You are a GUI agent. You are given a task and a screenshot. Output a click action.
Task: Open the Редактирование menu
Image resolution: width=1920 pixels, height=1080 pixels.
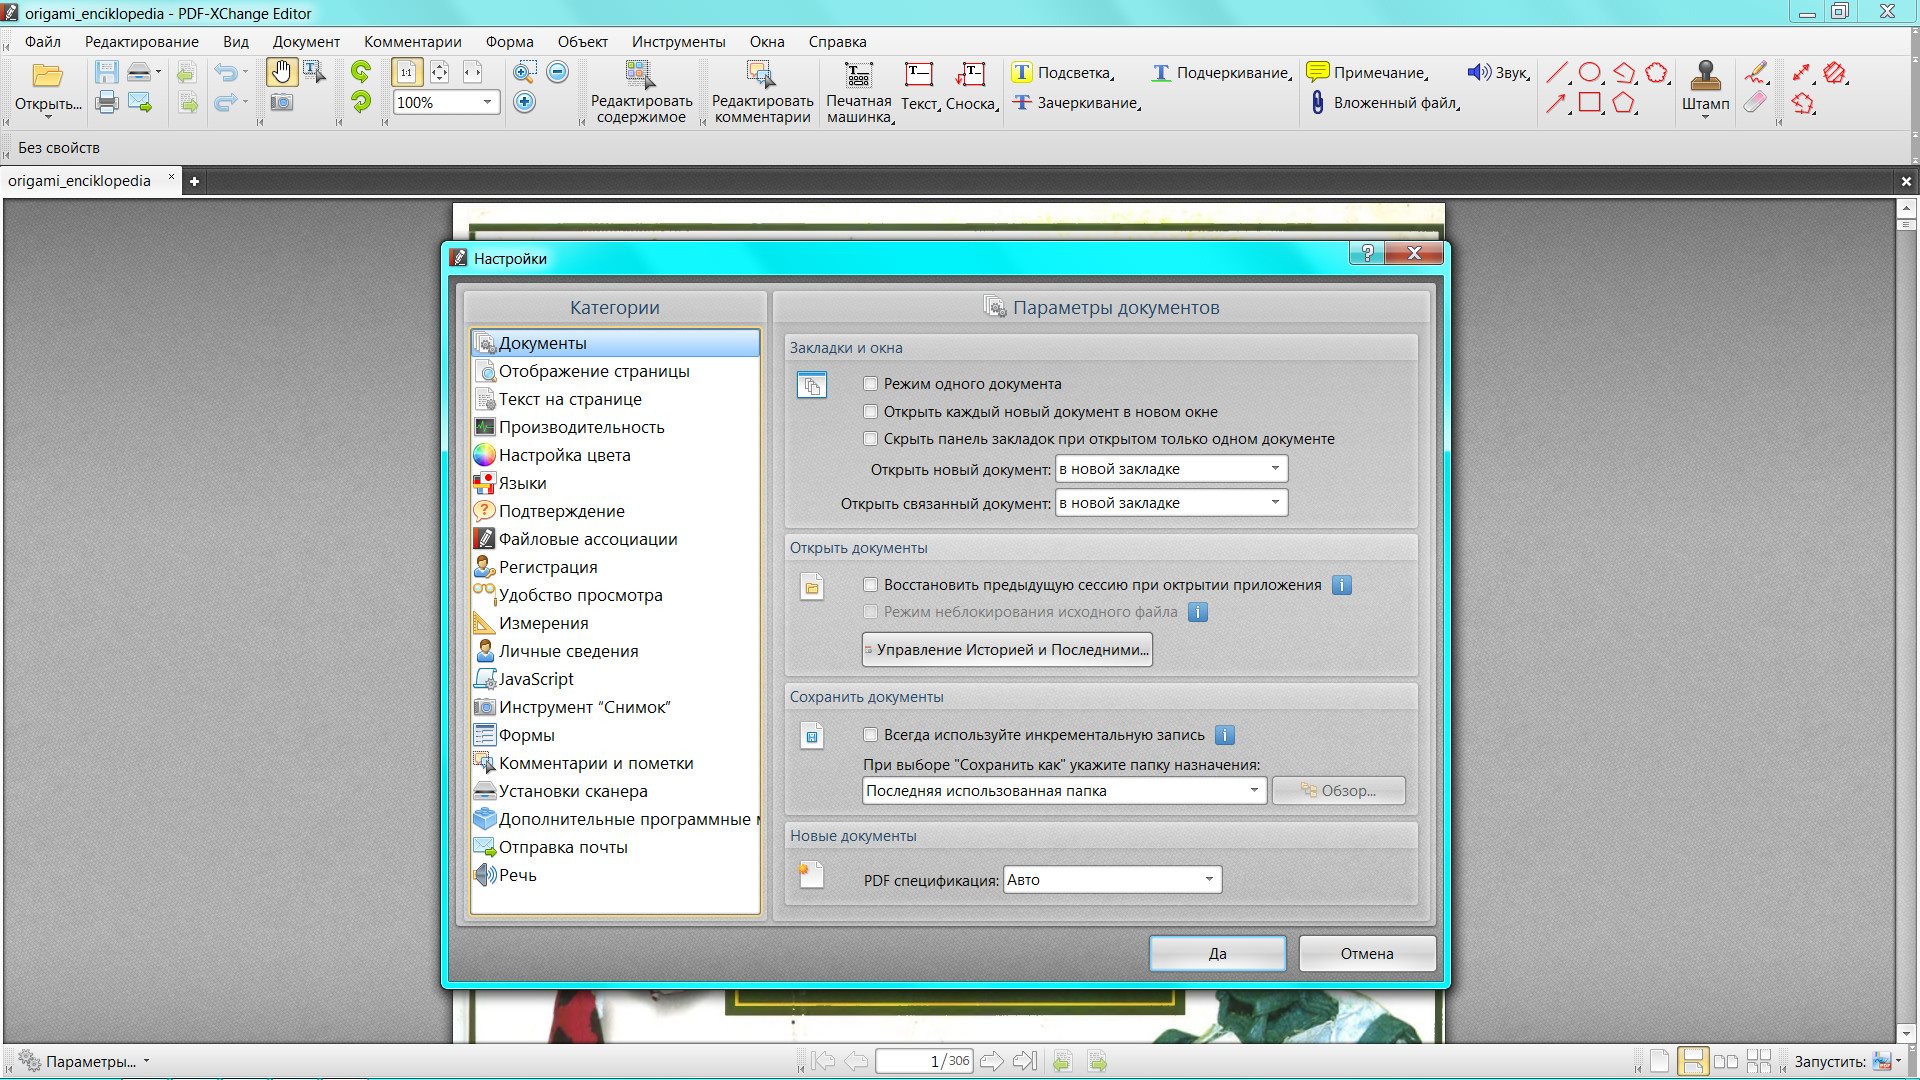[142, 42]
